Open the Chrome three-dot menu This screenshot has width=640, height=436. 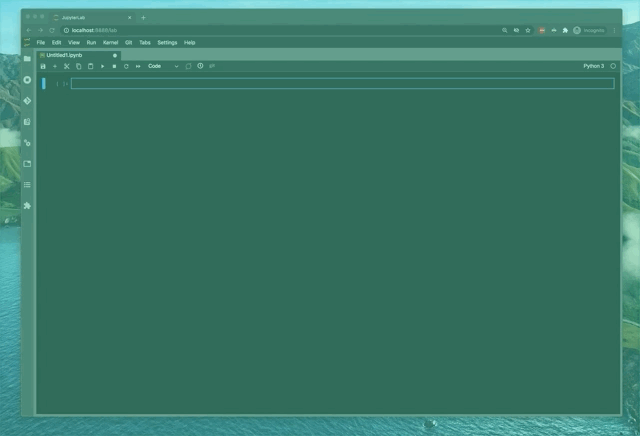click(614, 30)
